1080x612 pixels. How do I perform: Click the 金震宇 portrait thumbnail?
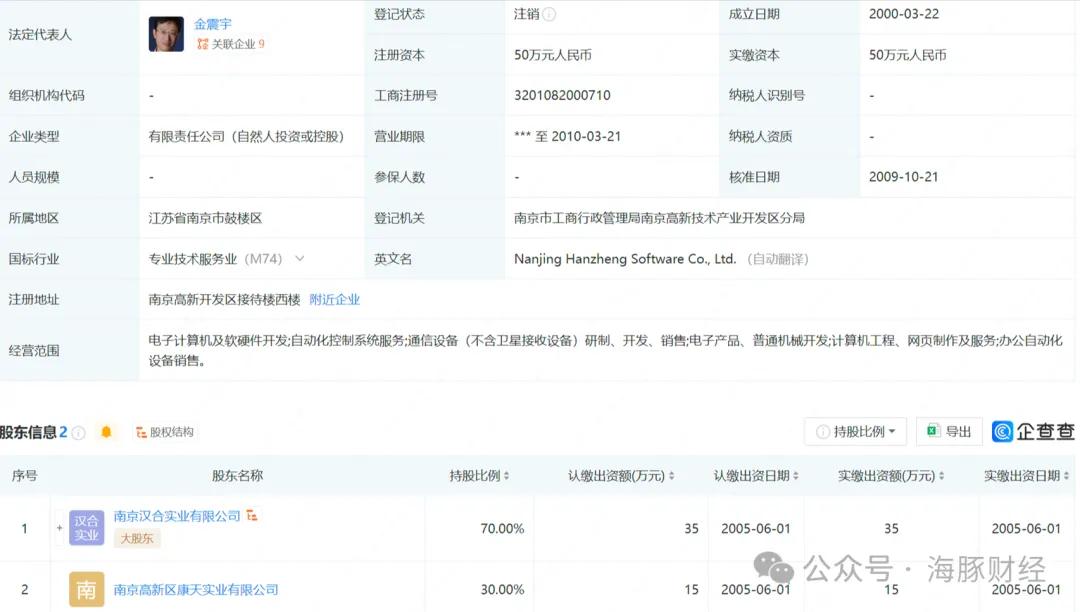click(166, 34)
